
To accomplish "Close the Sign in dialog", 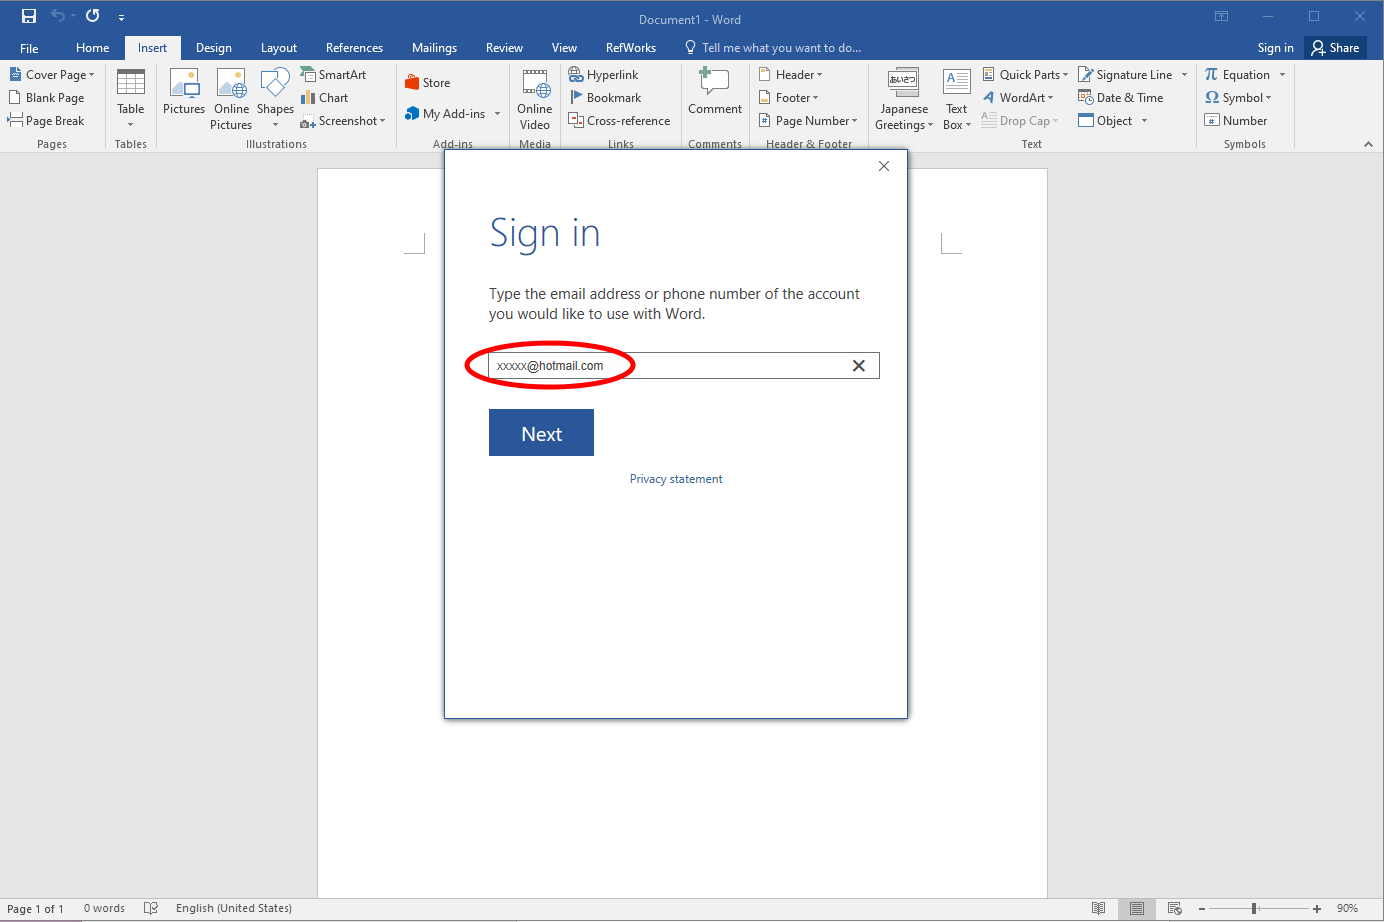I will (884, 166).
